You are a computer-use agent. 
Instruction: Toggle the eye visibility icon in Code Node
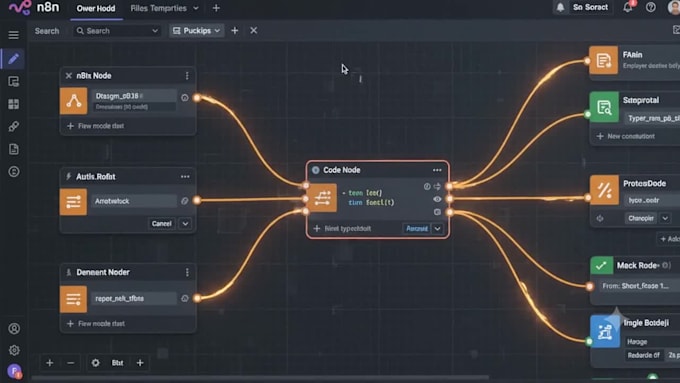[437, 199]
